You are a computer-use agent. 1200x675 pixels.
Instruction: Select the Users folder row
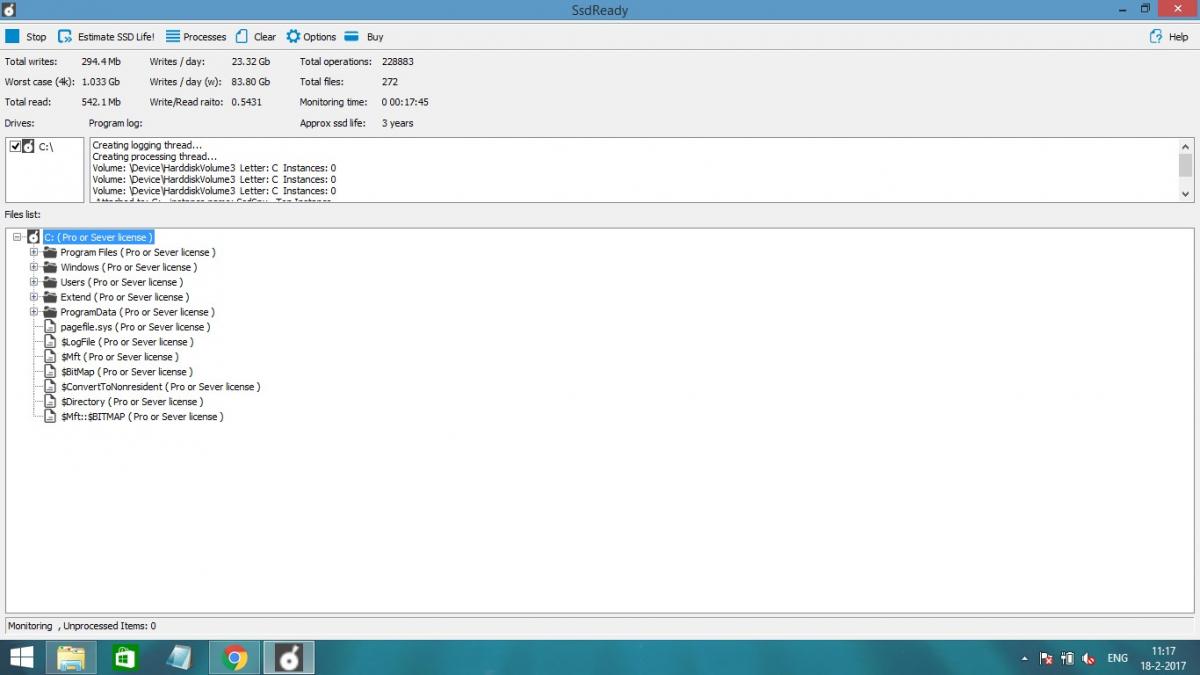pos(122,282)
